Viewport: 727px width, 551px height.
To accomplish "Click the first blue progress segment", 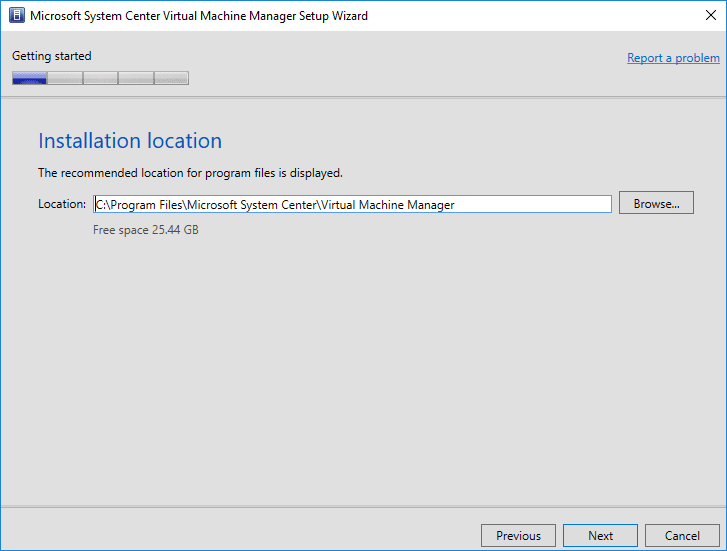I will [29, 78].
